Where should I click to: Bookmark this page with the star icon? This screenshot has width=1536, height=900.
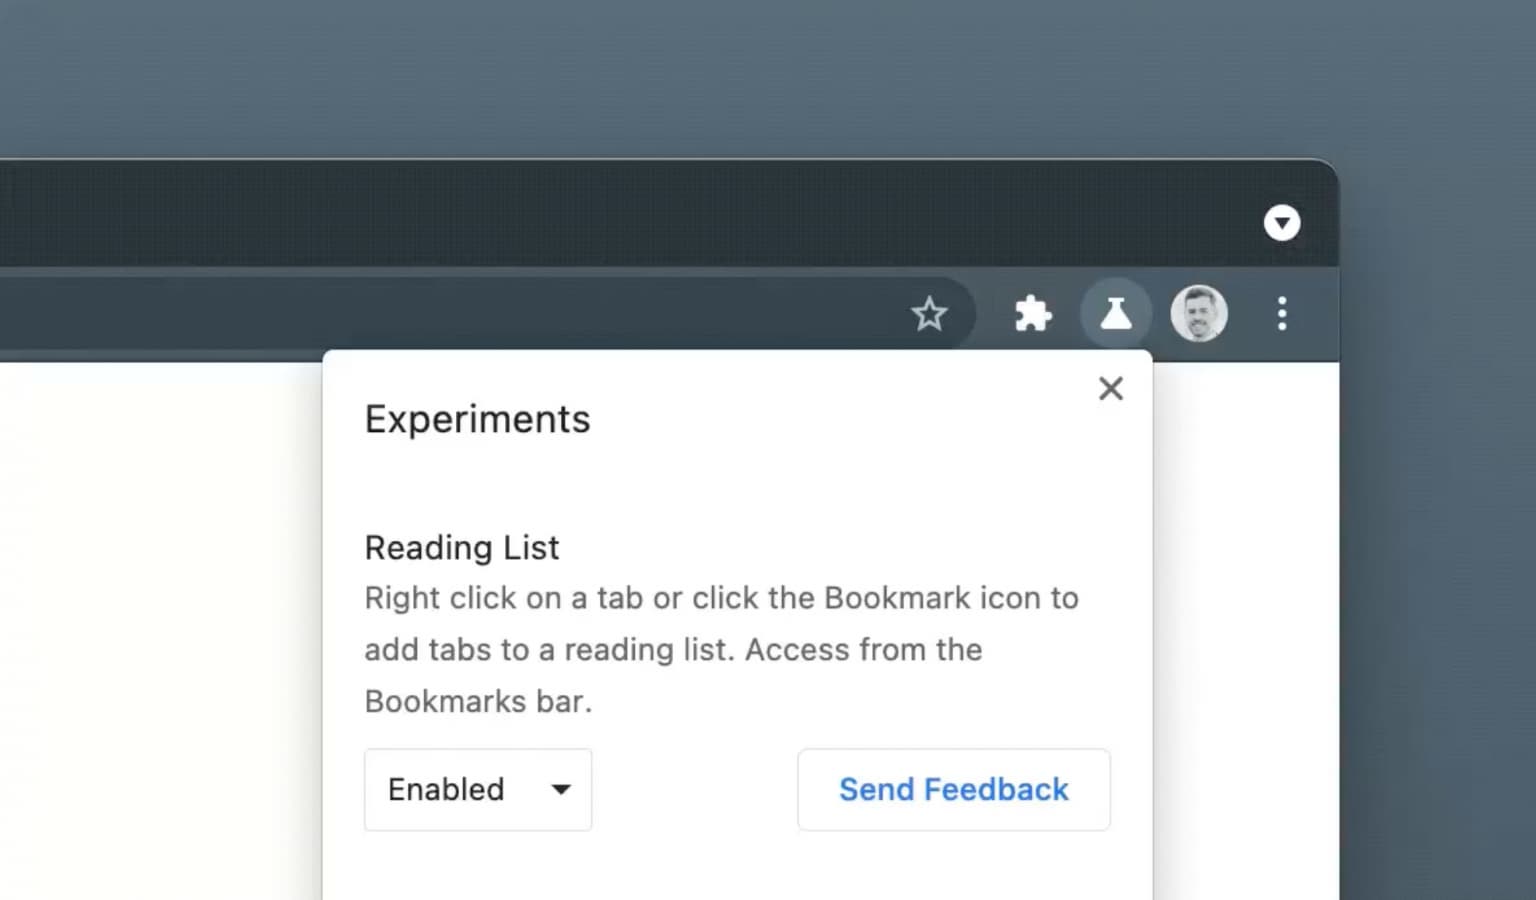929,314
